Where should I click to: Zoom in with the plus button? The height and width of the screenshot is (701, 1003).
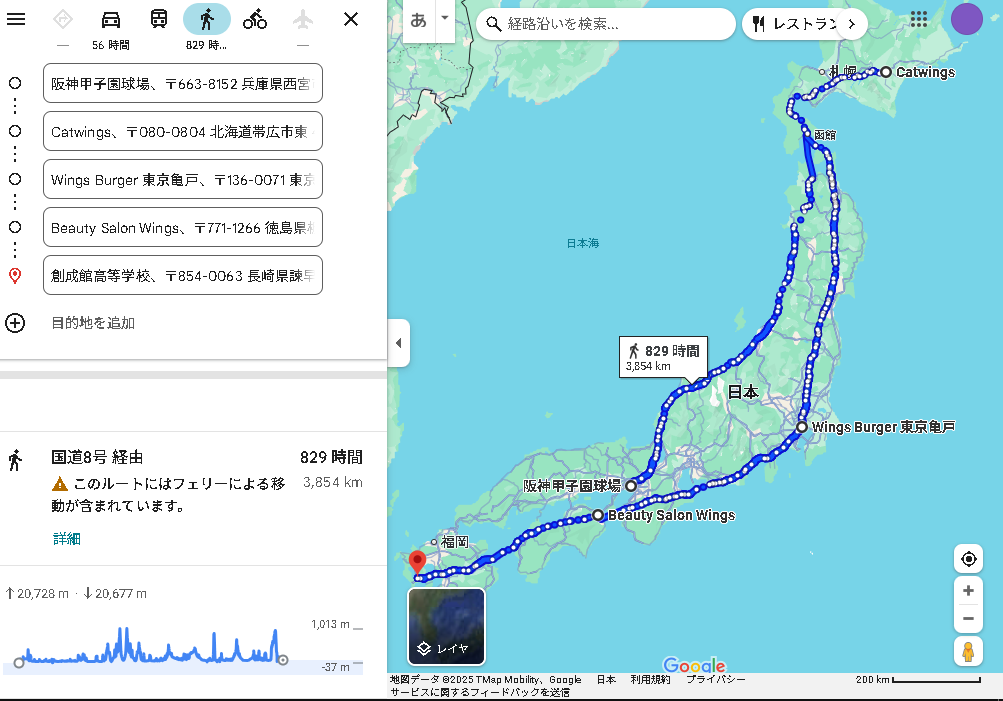pyautogui.click(x=968, y=590)
